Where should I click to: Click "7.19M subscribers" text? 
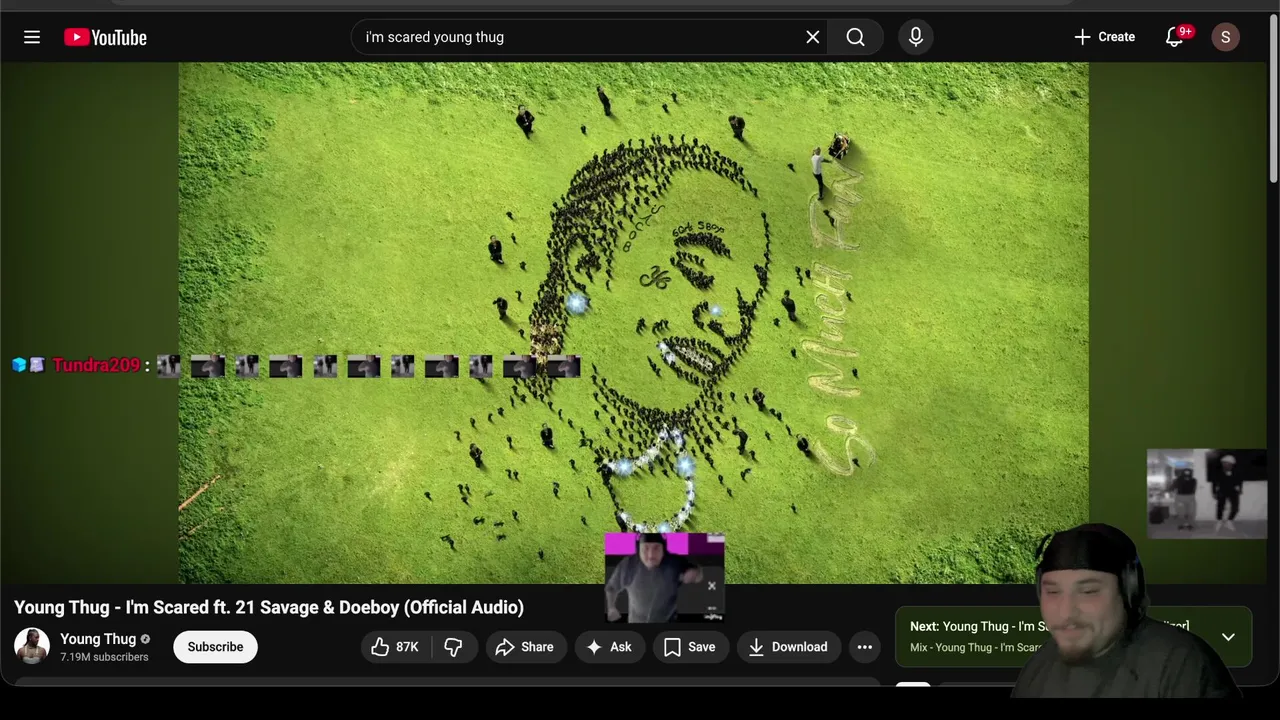point(104,657)
